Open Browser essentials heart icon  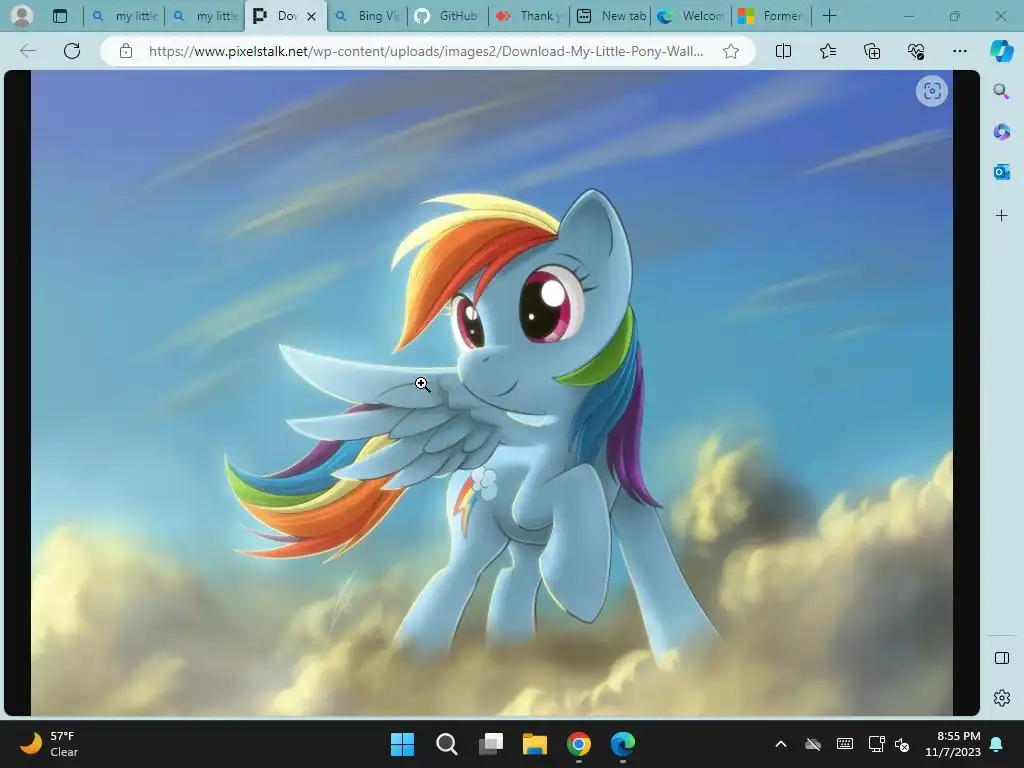click(916, 51)
